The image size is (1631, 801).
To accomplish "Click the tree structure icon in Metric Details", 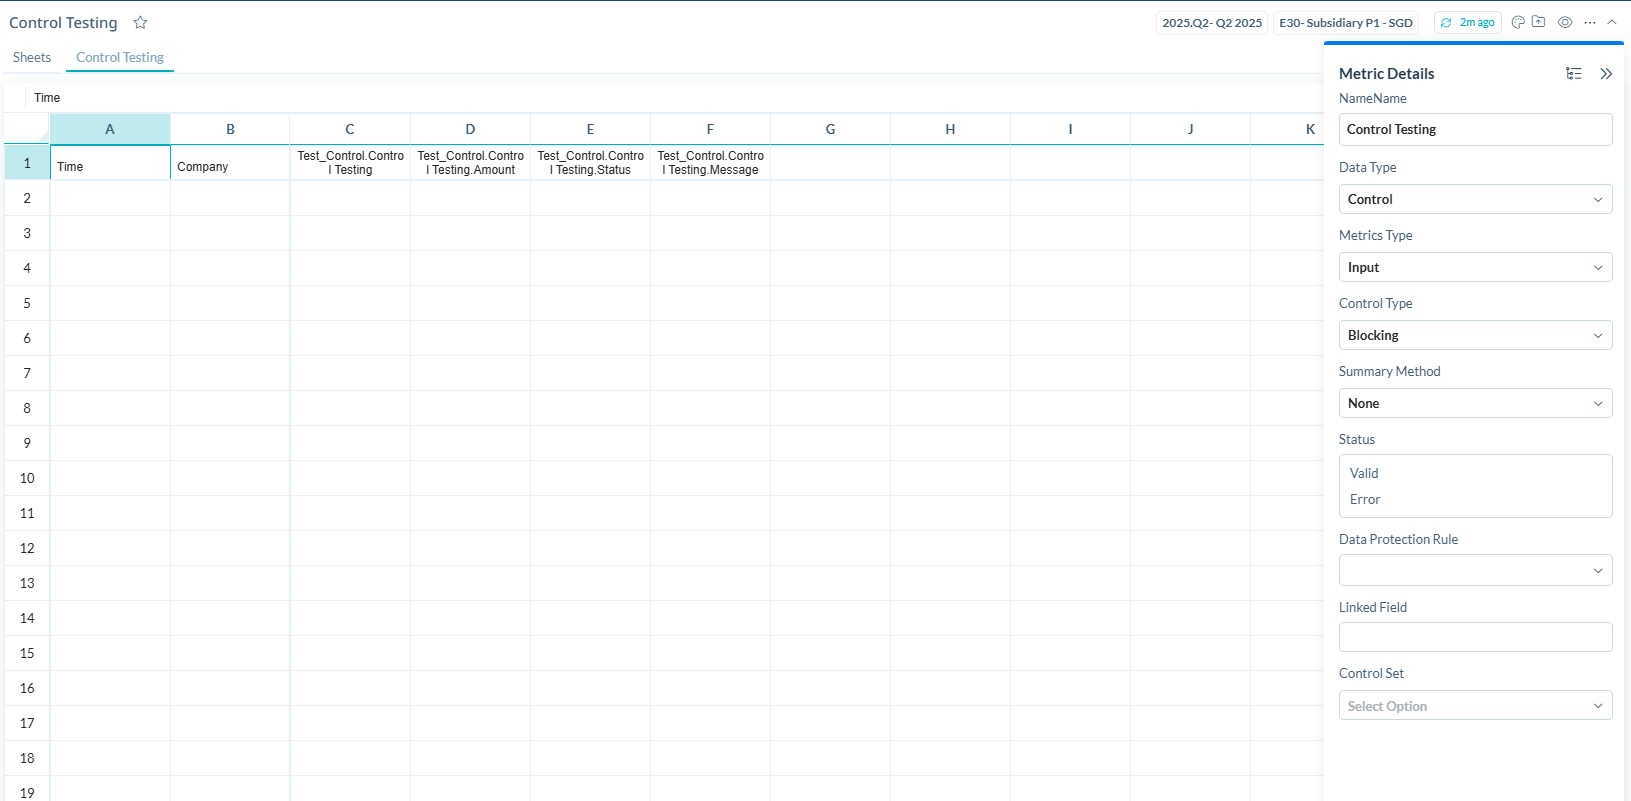I will coord(1574,74).
